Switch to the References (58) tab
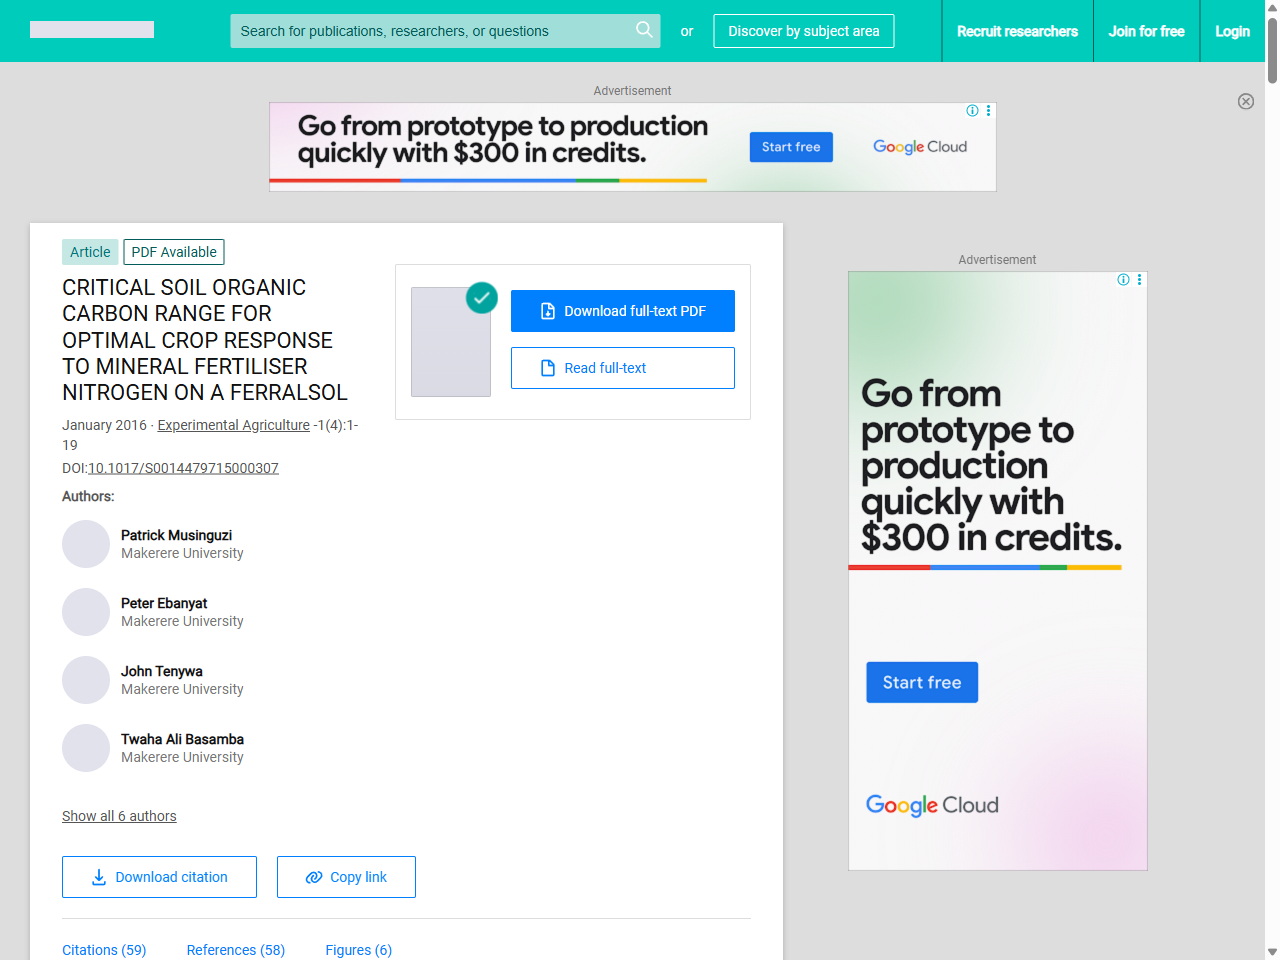The width and height of the screenshot is (1280, 960). click(236, 950)
